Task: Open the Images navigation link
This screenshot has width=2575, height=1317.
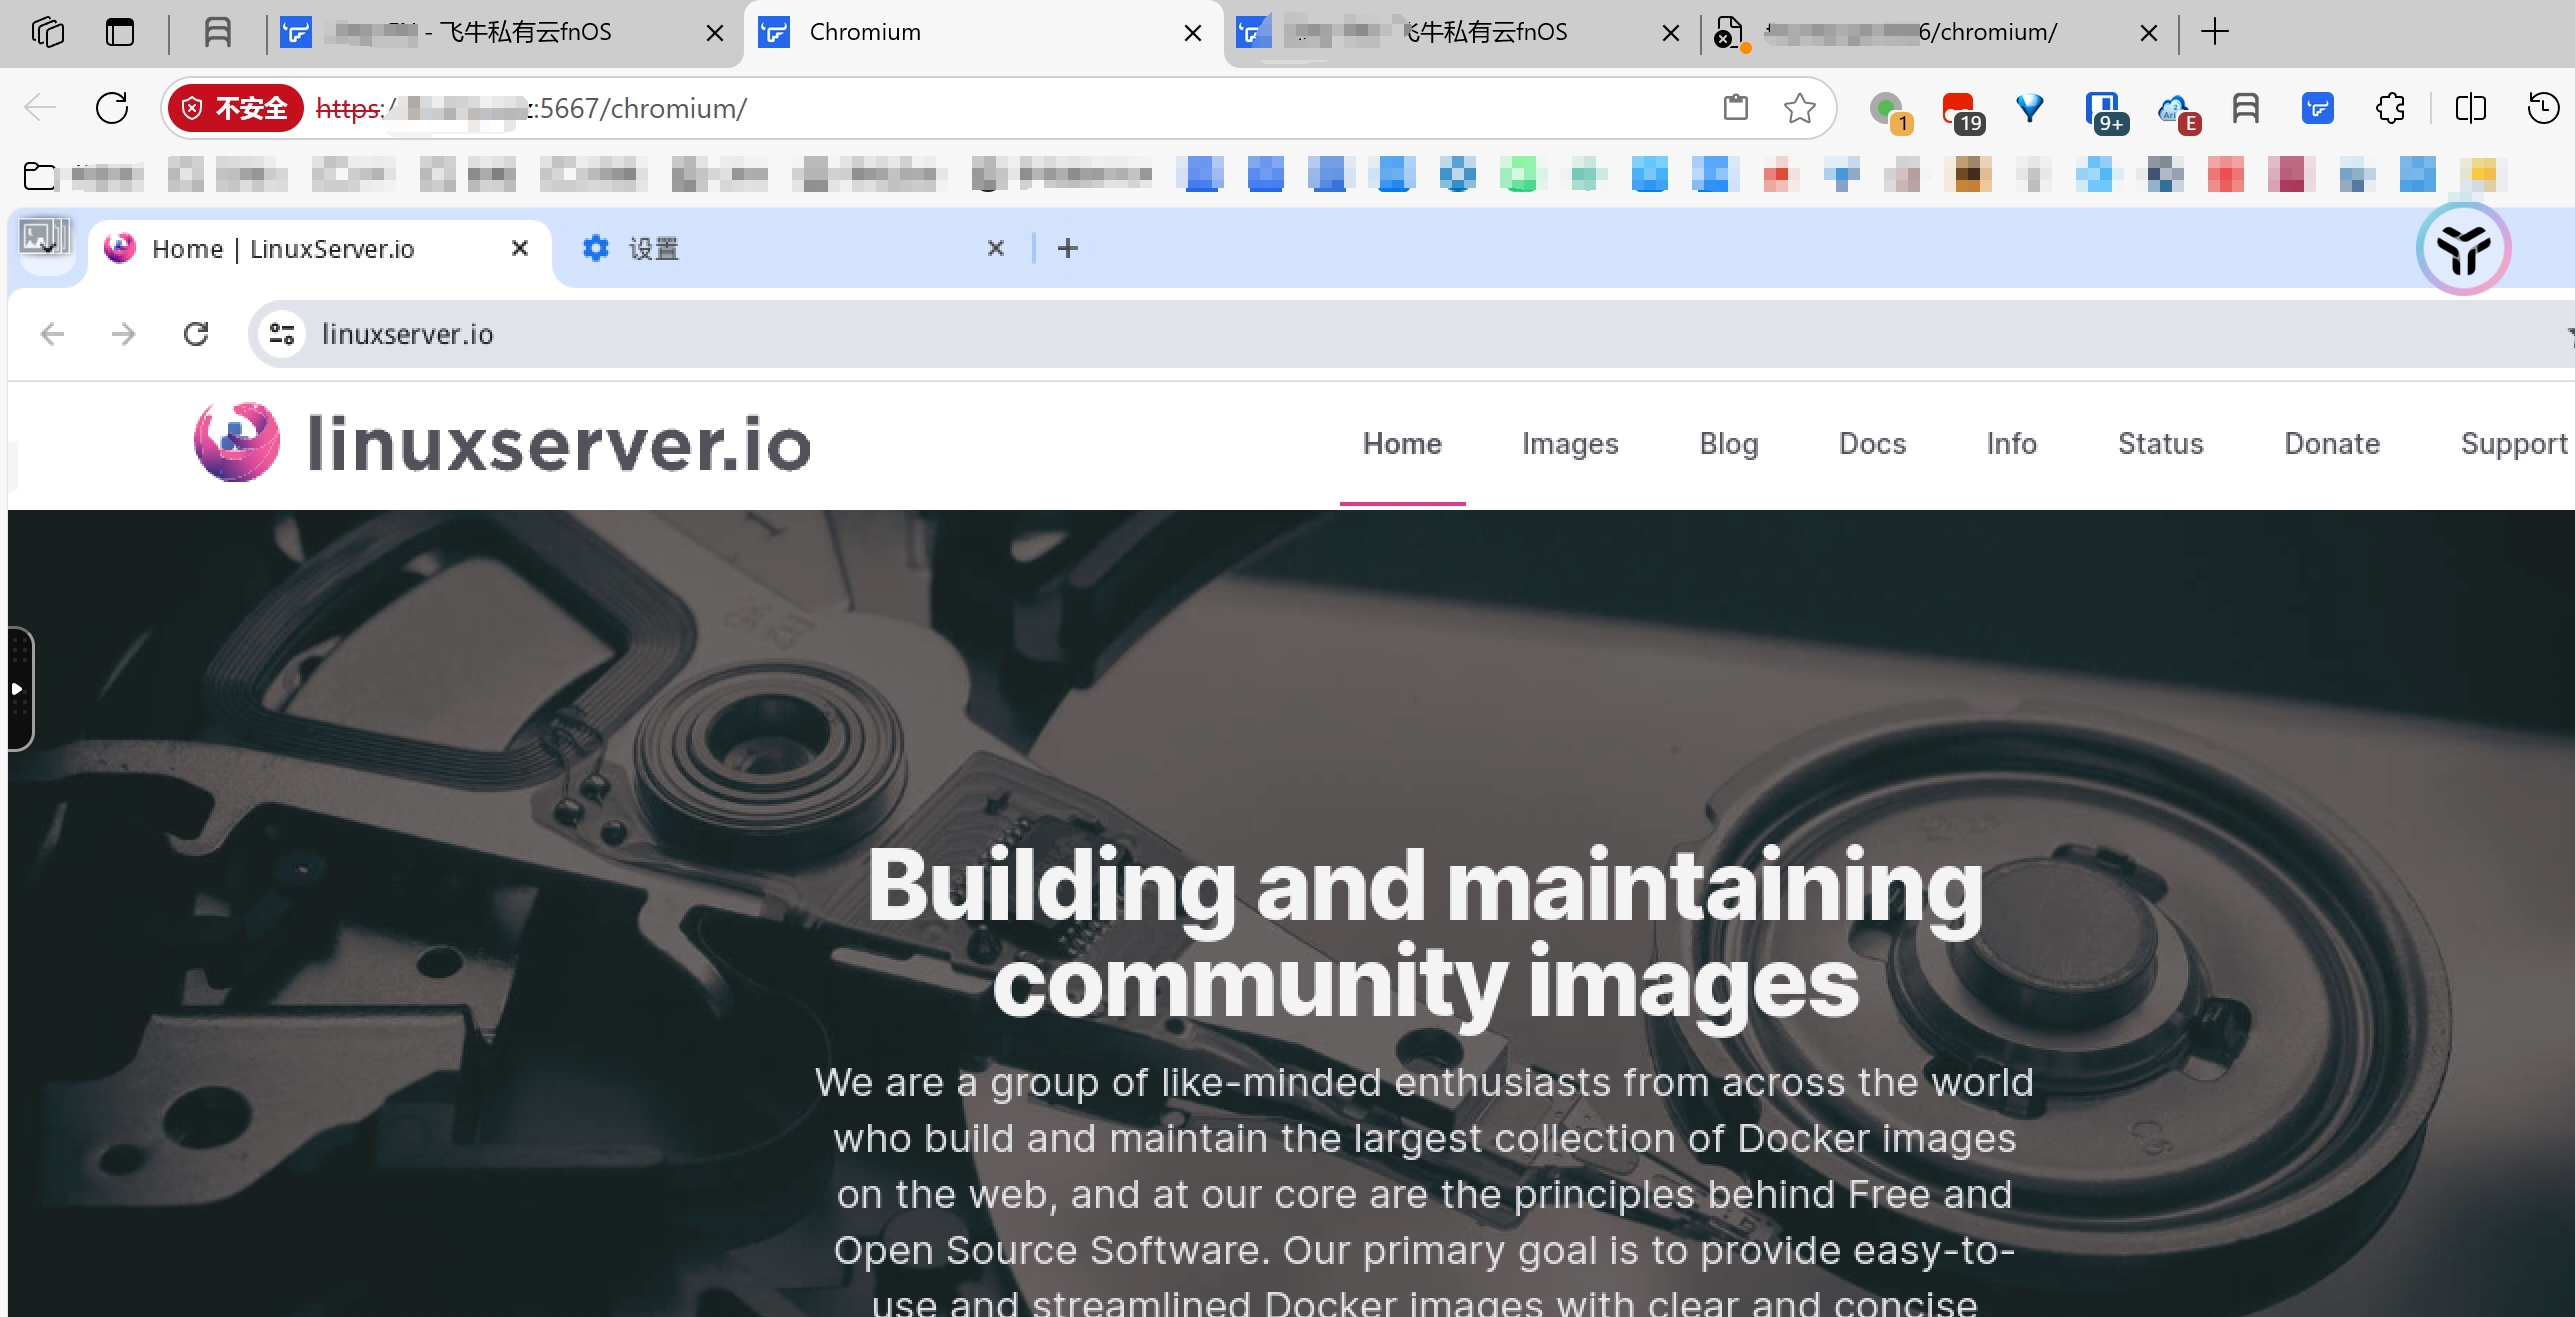Action: coord(1570,443)
